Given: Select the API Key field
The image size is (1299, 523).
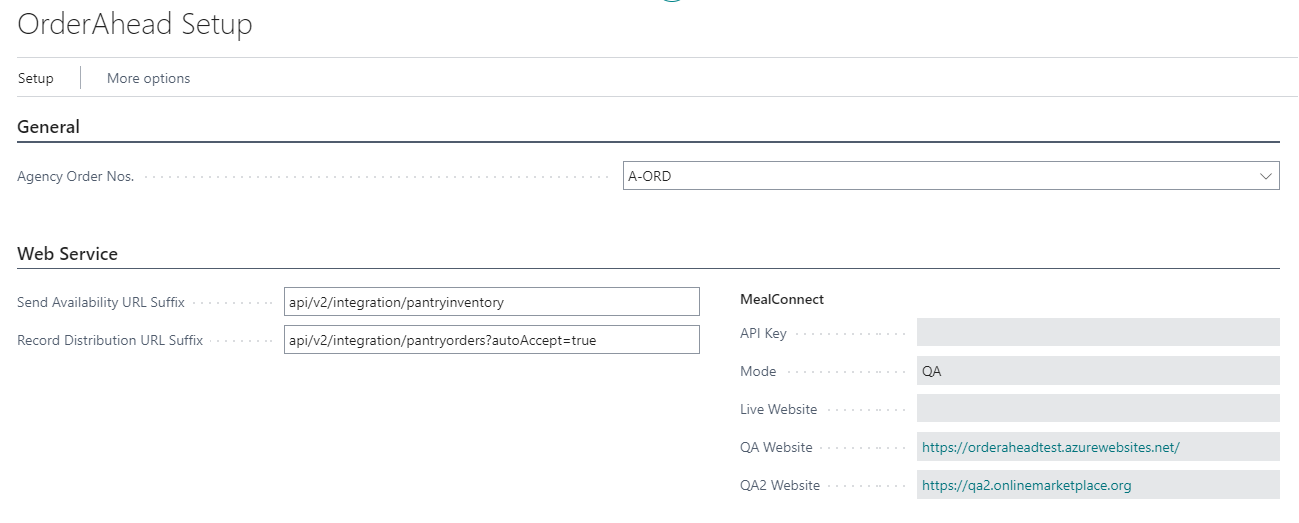Looking at the screenshot, I should click(x=1097, y=333).
